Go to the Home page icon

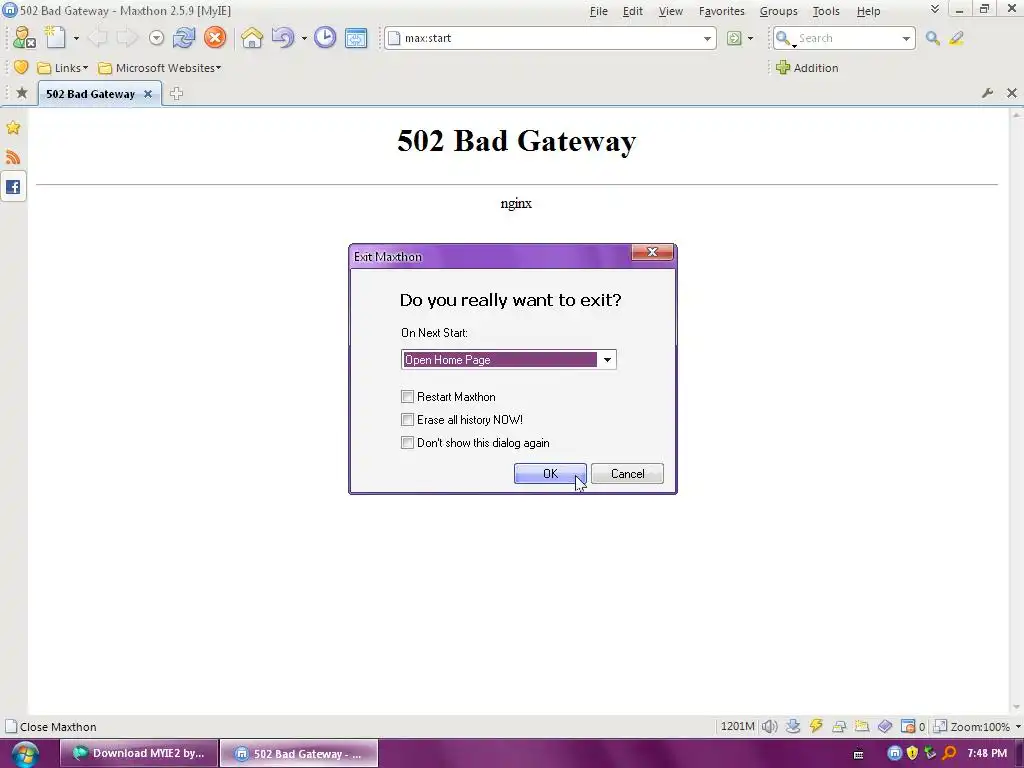pos(251,38)
